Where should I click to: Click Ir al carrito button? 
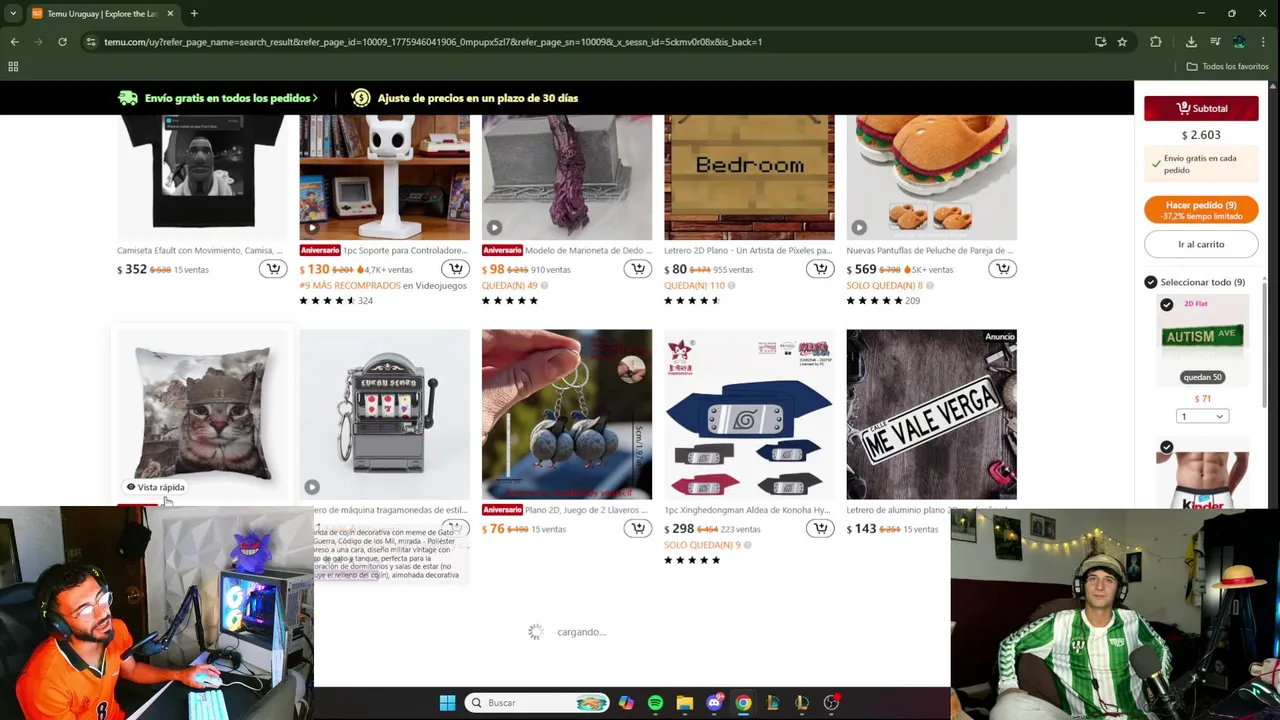[1201, 244]
